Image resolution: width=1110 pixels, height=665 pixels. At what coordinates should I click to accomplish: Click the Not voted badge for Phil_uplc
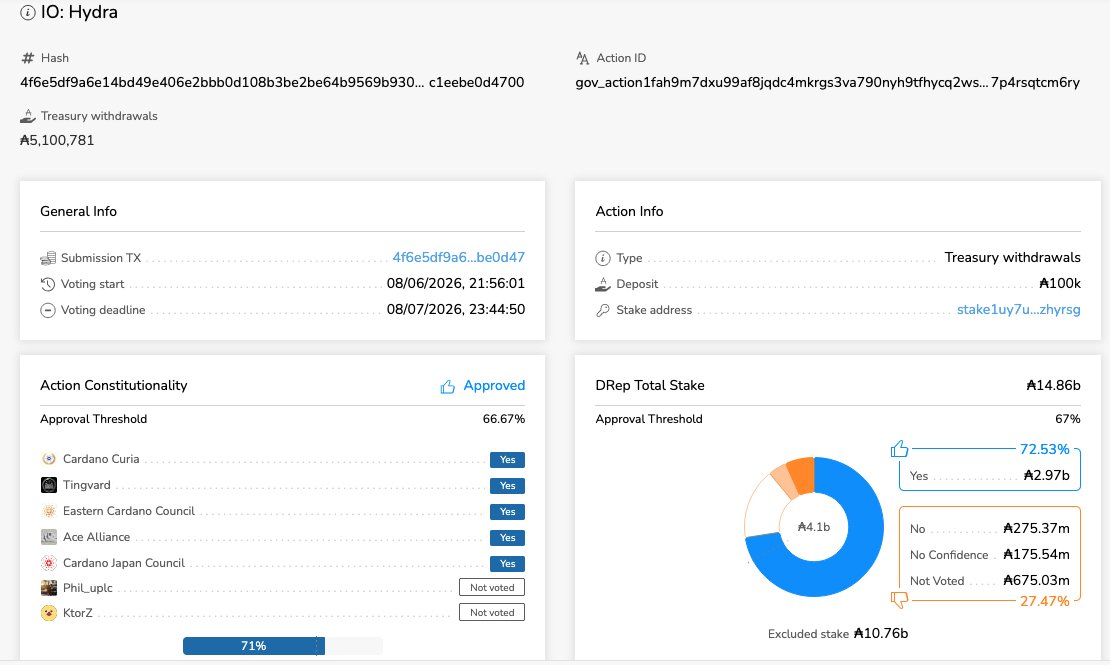[x=492, y=588]
